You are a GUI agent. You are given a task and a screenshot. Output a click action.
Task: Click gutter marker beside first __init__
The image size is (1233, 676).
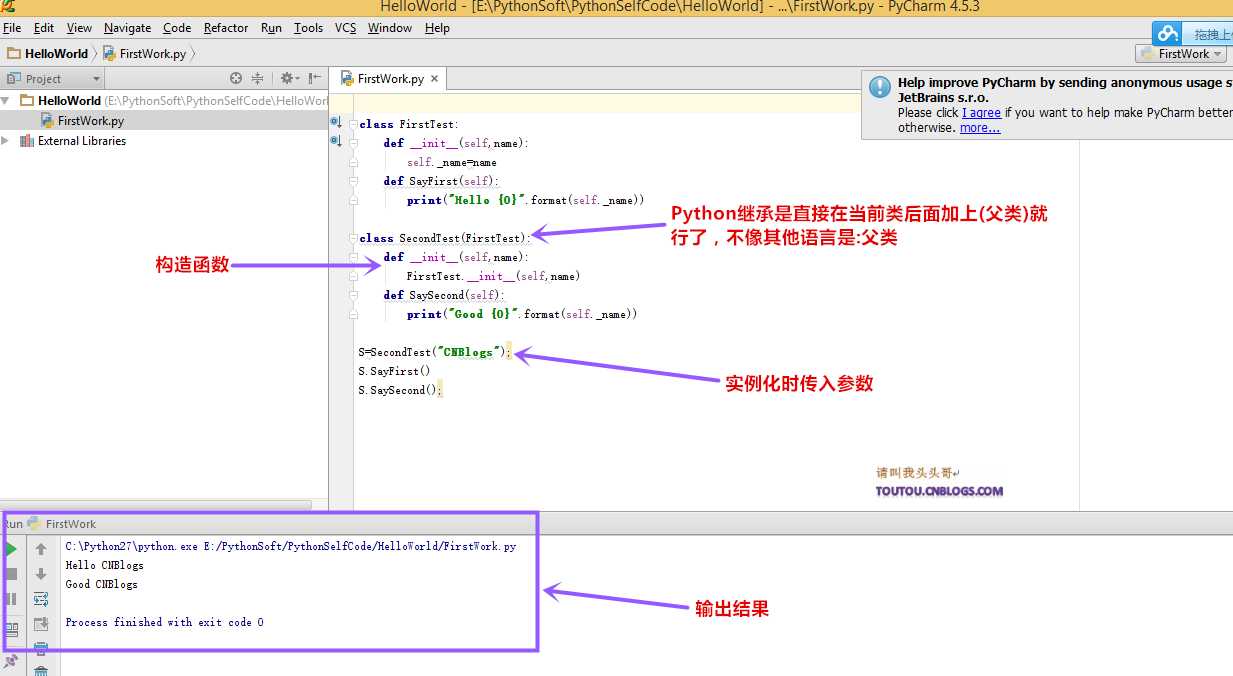(336, 141)
